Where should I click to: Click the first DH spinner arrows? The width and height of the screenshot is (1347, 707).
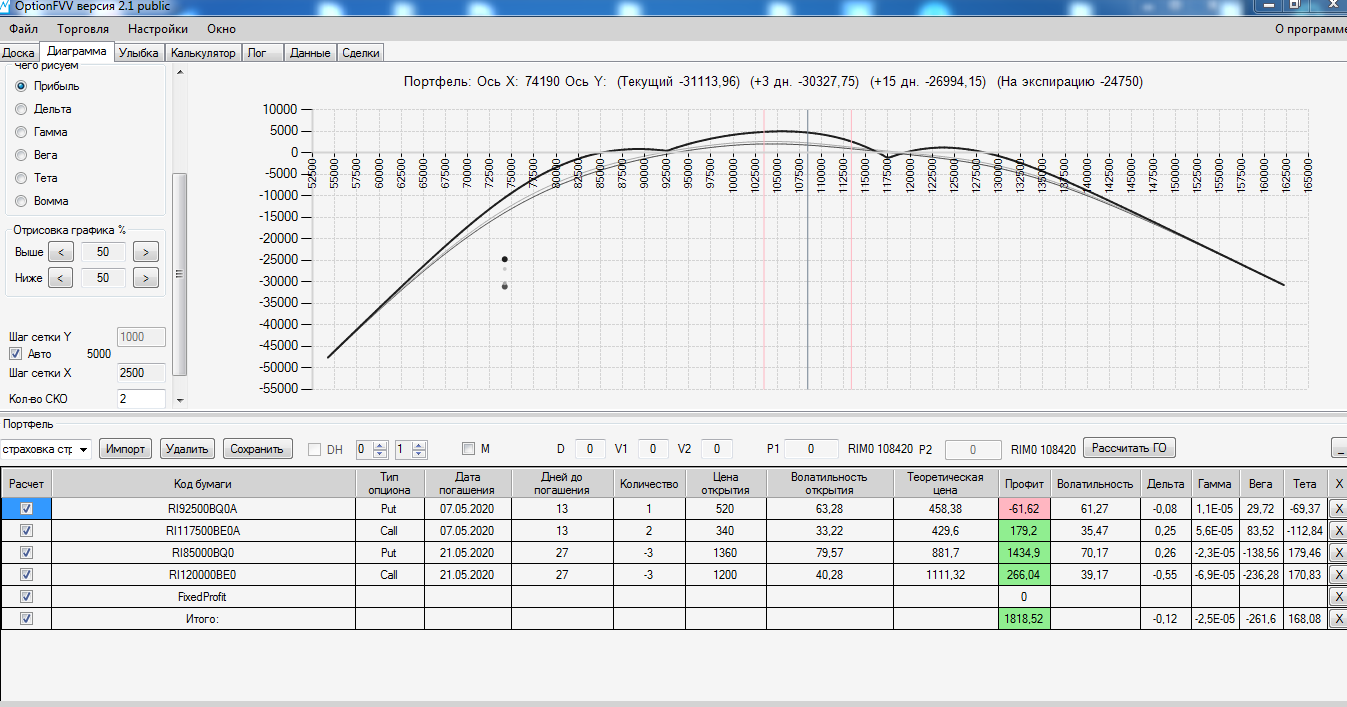[381, 449]
